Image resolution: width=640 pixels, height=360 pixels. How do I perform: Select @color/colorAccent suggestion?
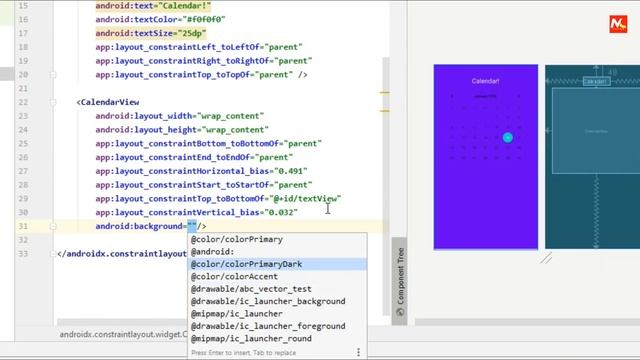pyautogui.click(x=277, y=276)
